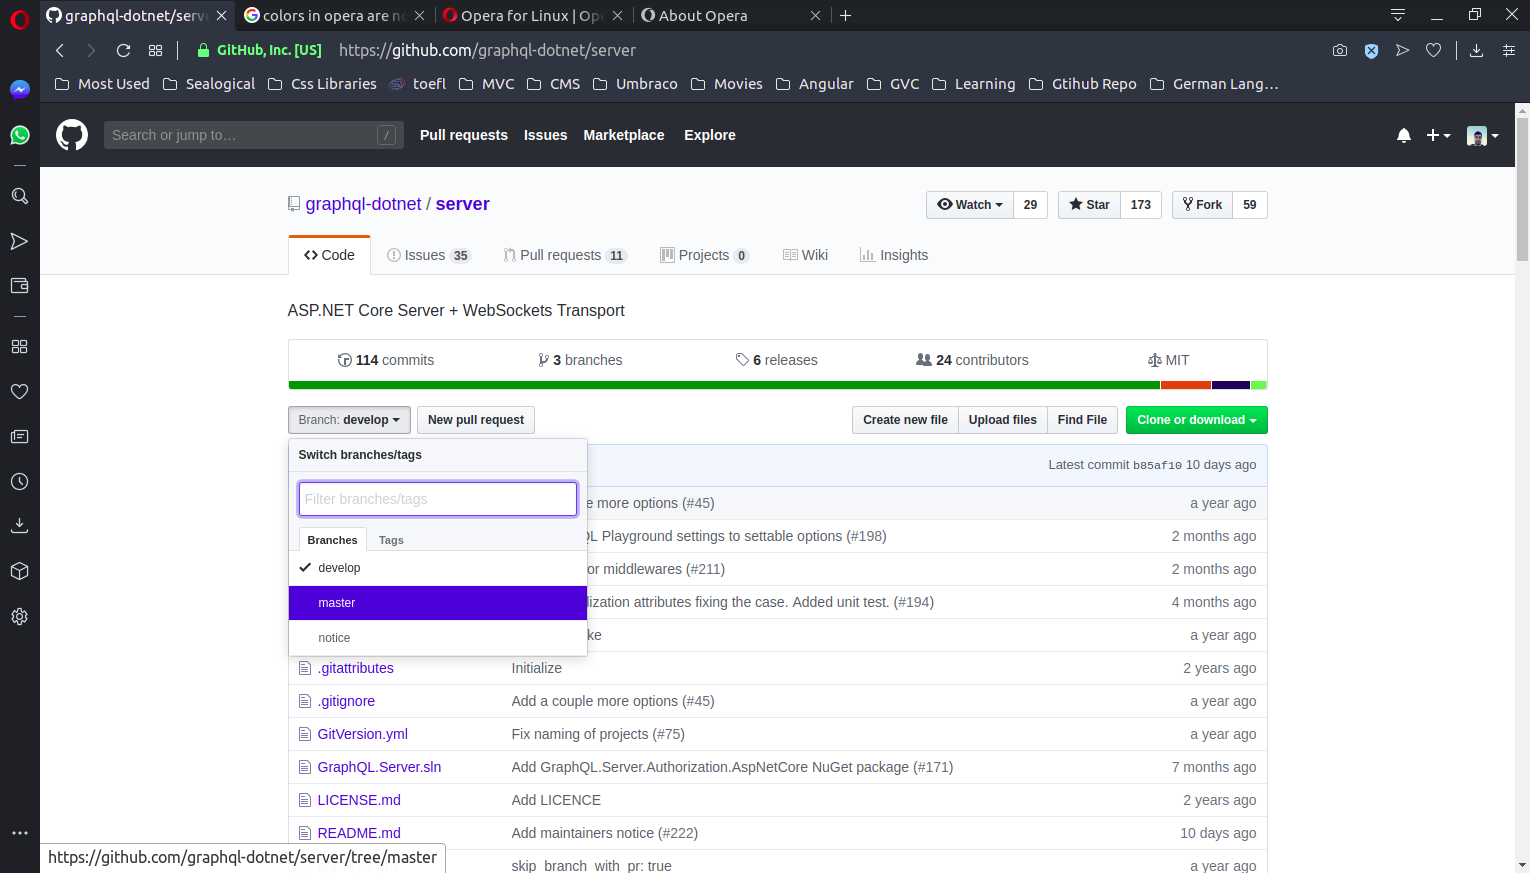Click Find File button
The width and height of the screenshot is (1530, 873).
point(1082,420)
